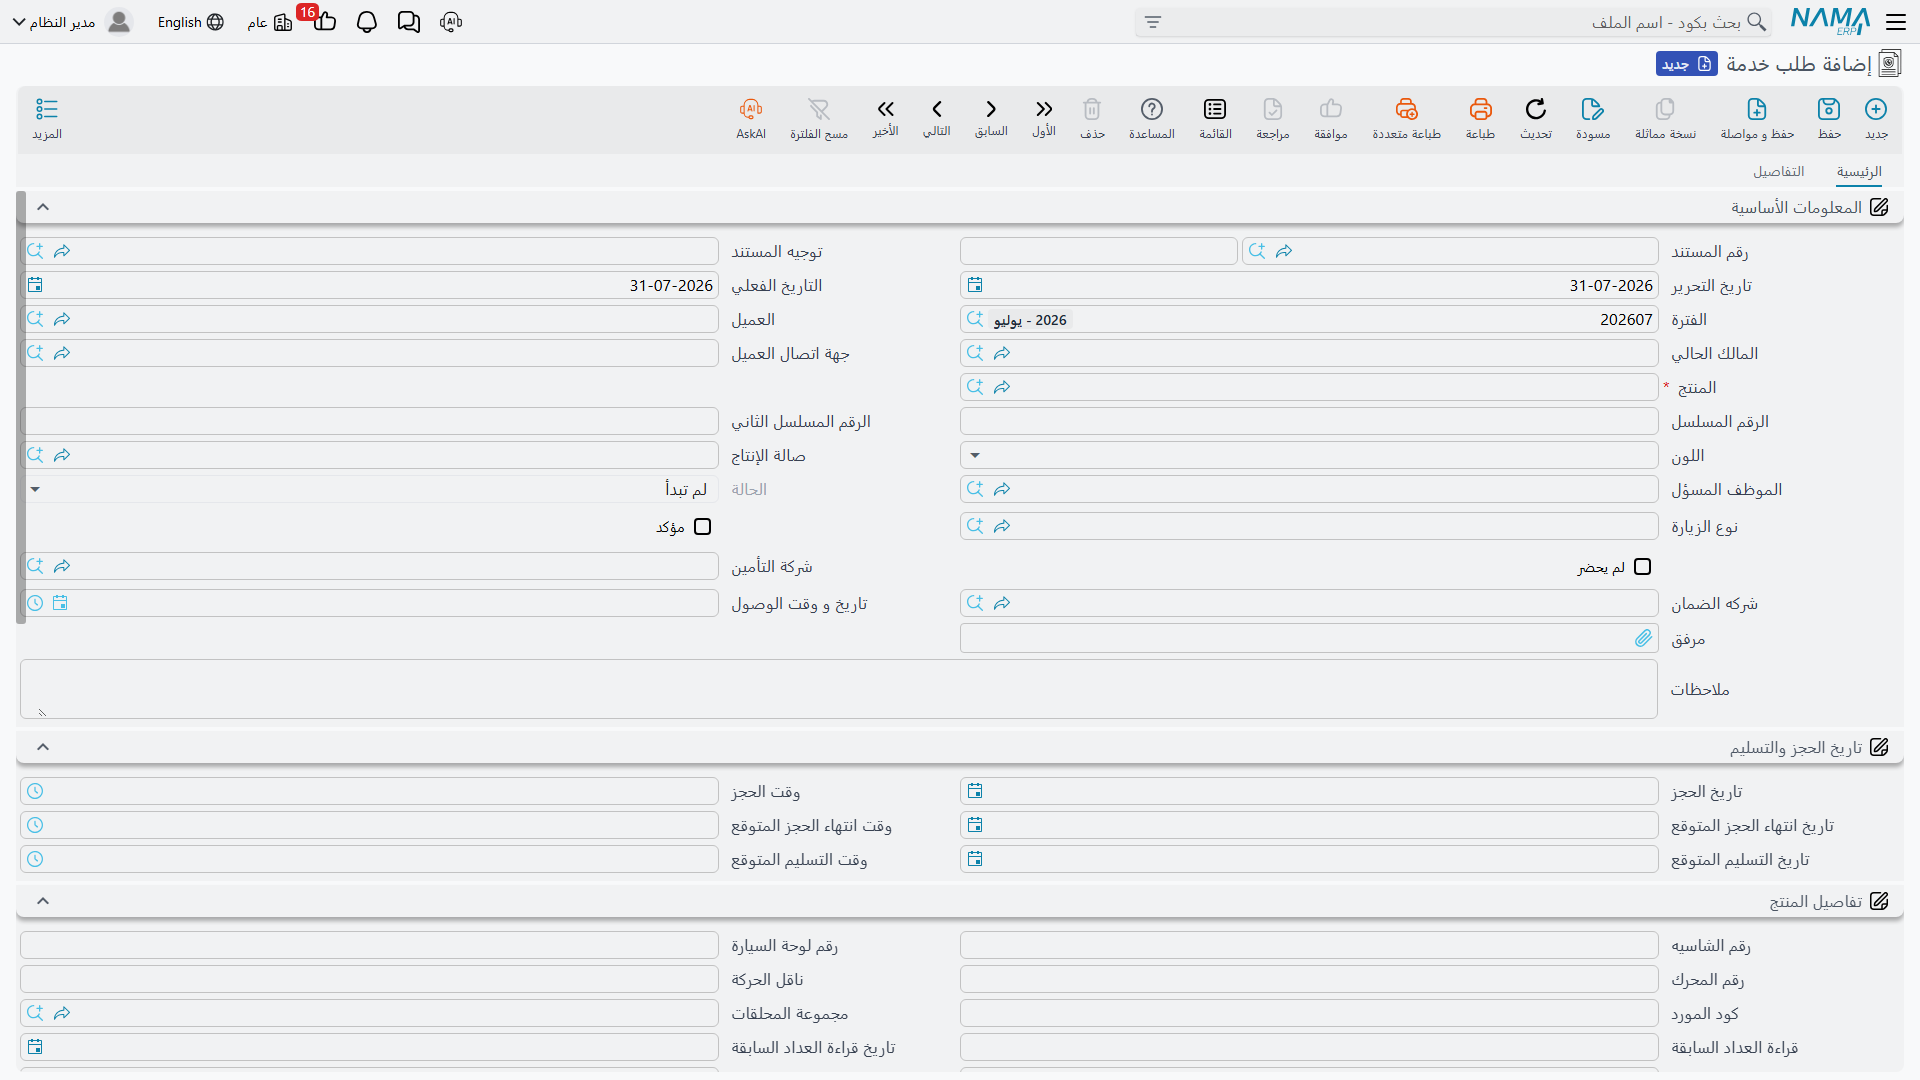The height and width of the screenshot is (1080, 1920).
Task: Click the جديد badge next to page title
Action: point(1686,64)
